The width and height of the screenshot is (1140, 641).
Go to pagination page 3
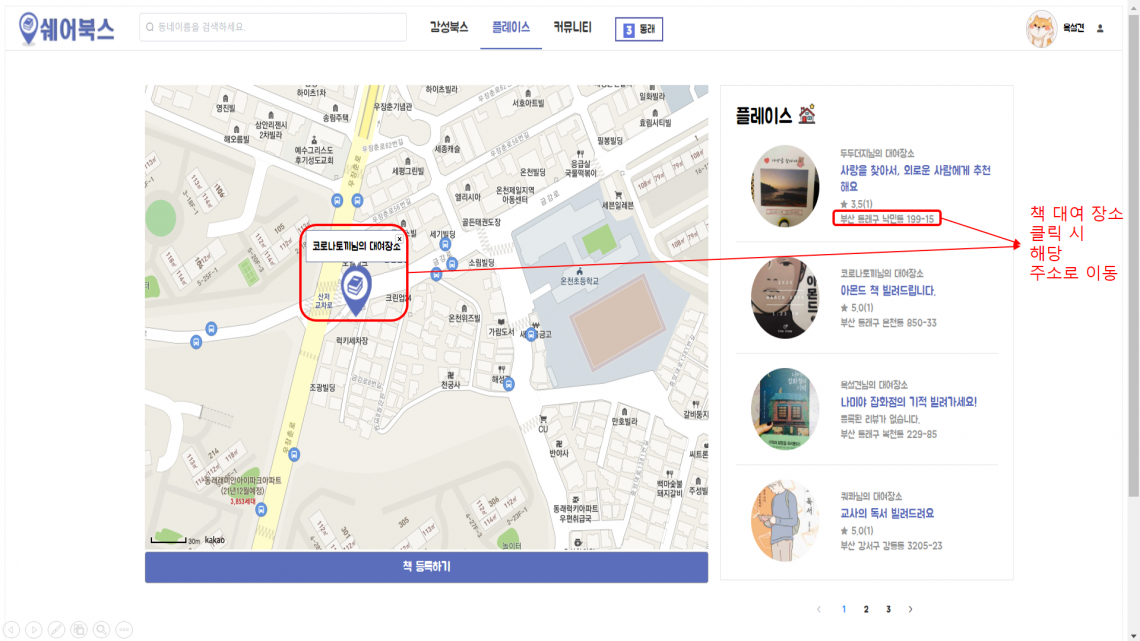tap(888, 609)
